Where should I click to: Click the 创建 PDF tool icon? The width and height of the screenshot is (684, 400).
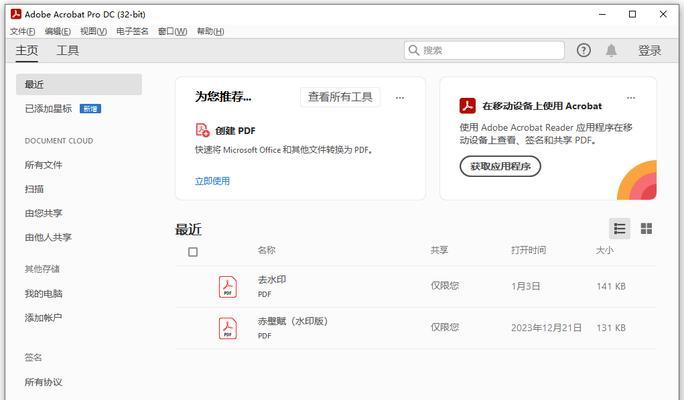(202, 130)
